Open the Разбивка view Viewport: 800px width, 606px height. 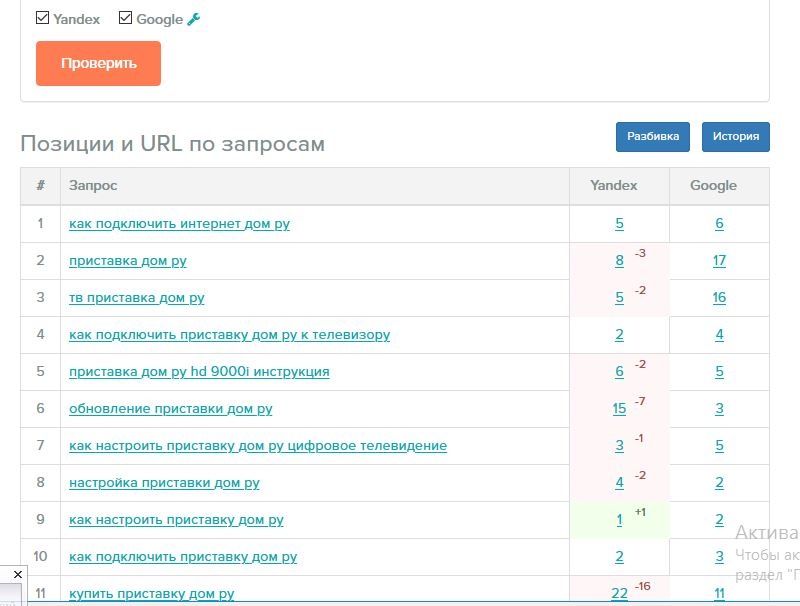[652, 136]
